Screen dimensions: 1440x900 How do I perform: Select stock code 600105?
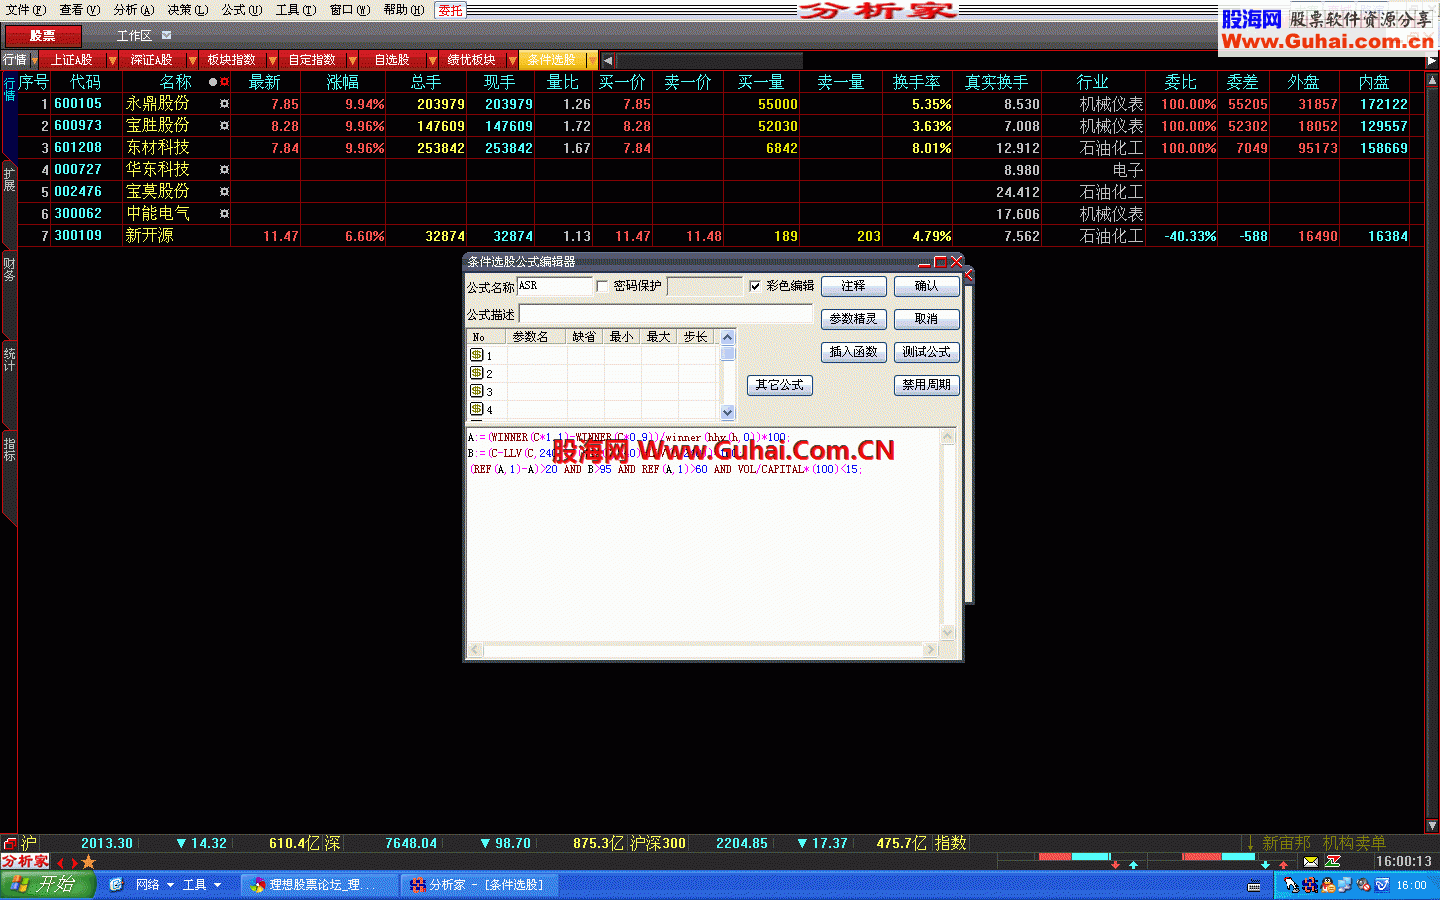point(78,104)
